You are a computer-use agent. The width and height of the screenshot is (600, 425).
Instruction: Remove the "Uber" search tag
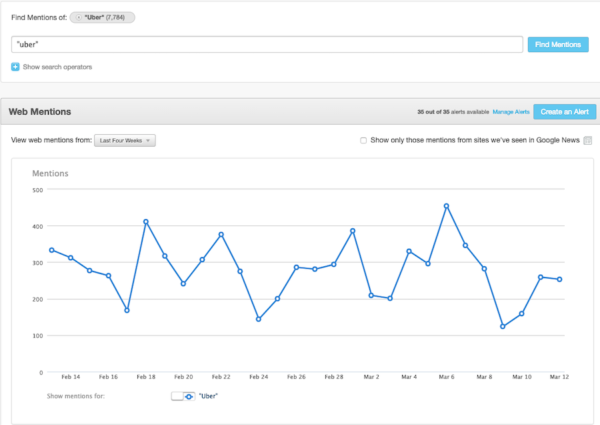[79, 18]
